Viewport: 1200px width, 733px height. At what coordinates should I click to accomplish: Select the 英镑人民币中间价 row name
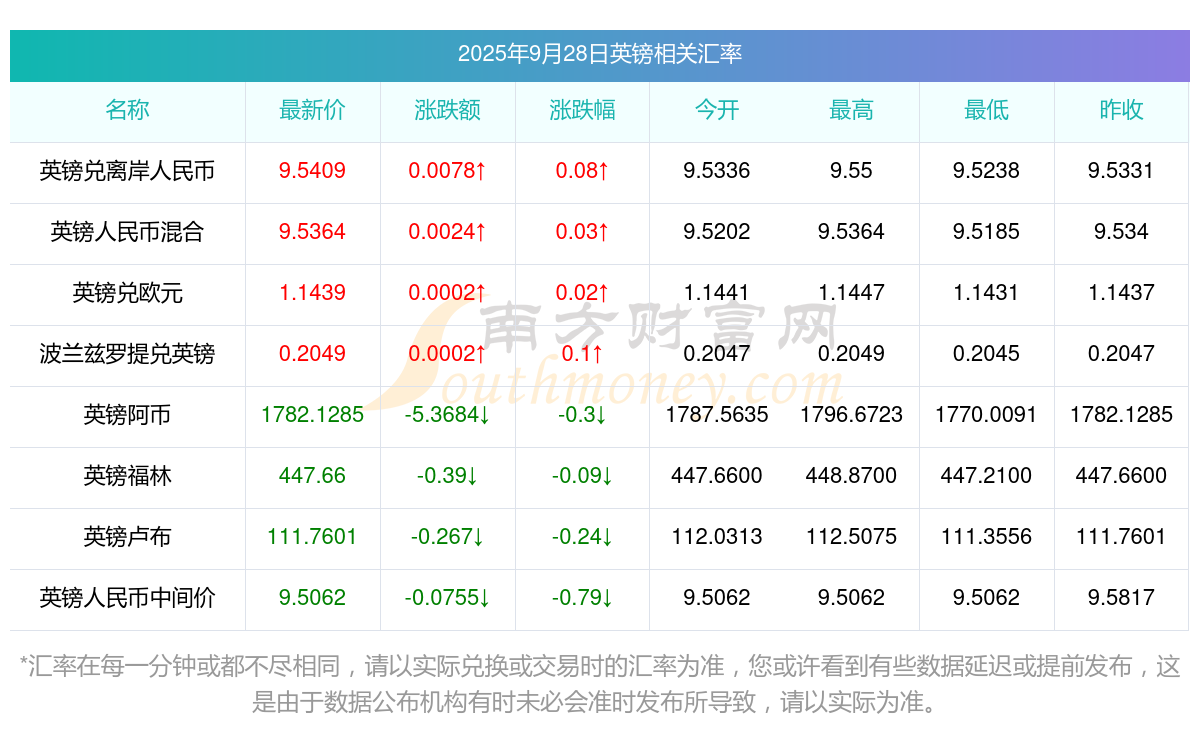click(127, 598)
